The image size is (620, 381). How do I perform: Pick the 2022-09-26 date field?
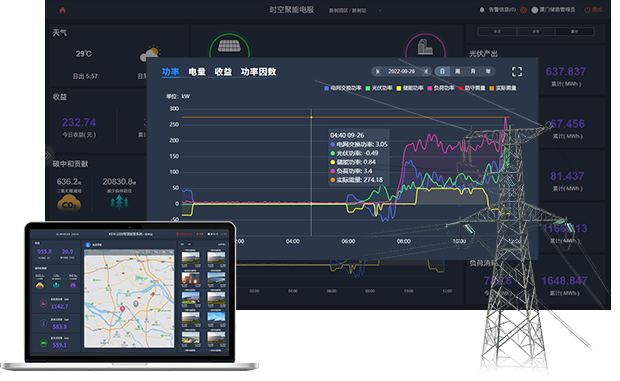coord(402,72)
